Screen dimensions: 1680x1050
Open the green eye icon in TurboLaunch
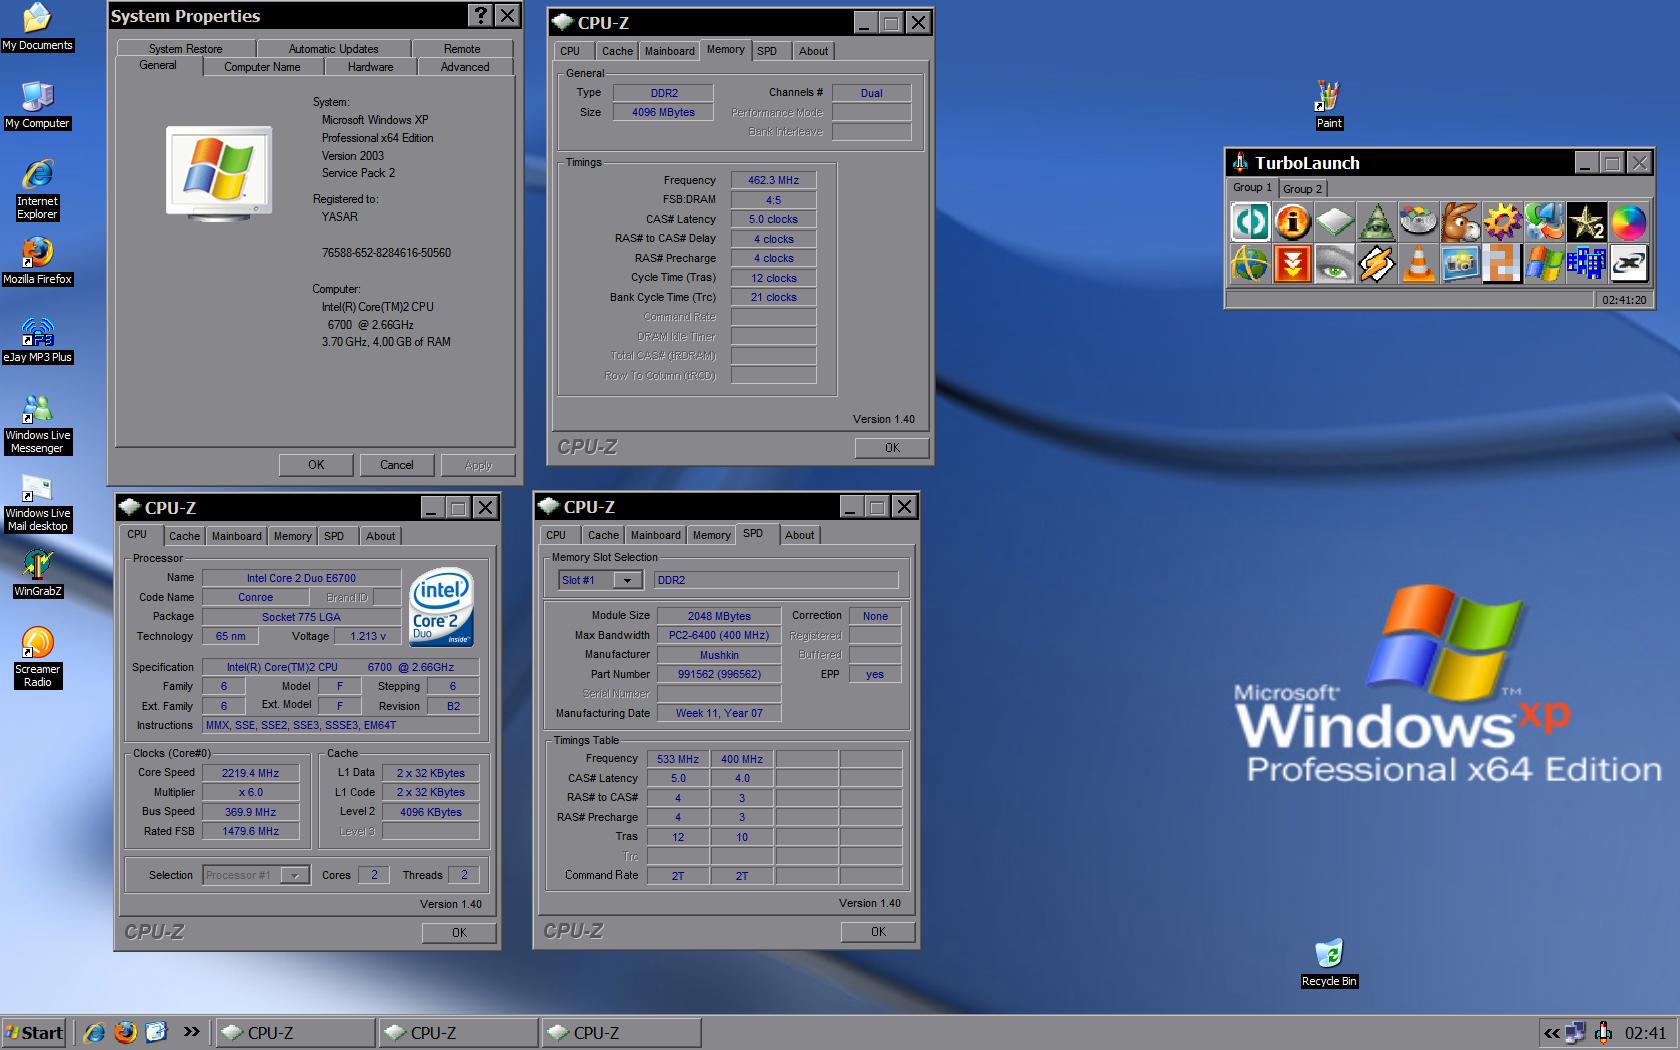[x=1334, y=264]
